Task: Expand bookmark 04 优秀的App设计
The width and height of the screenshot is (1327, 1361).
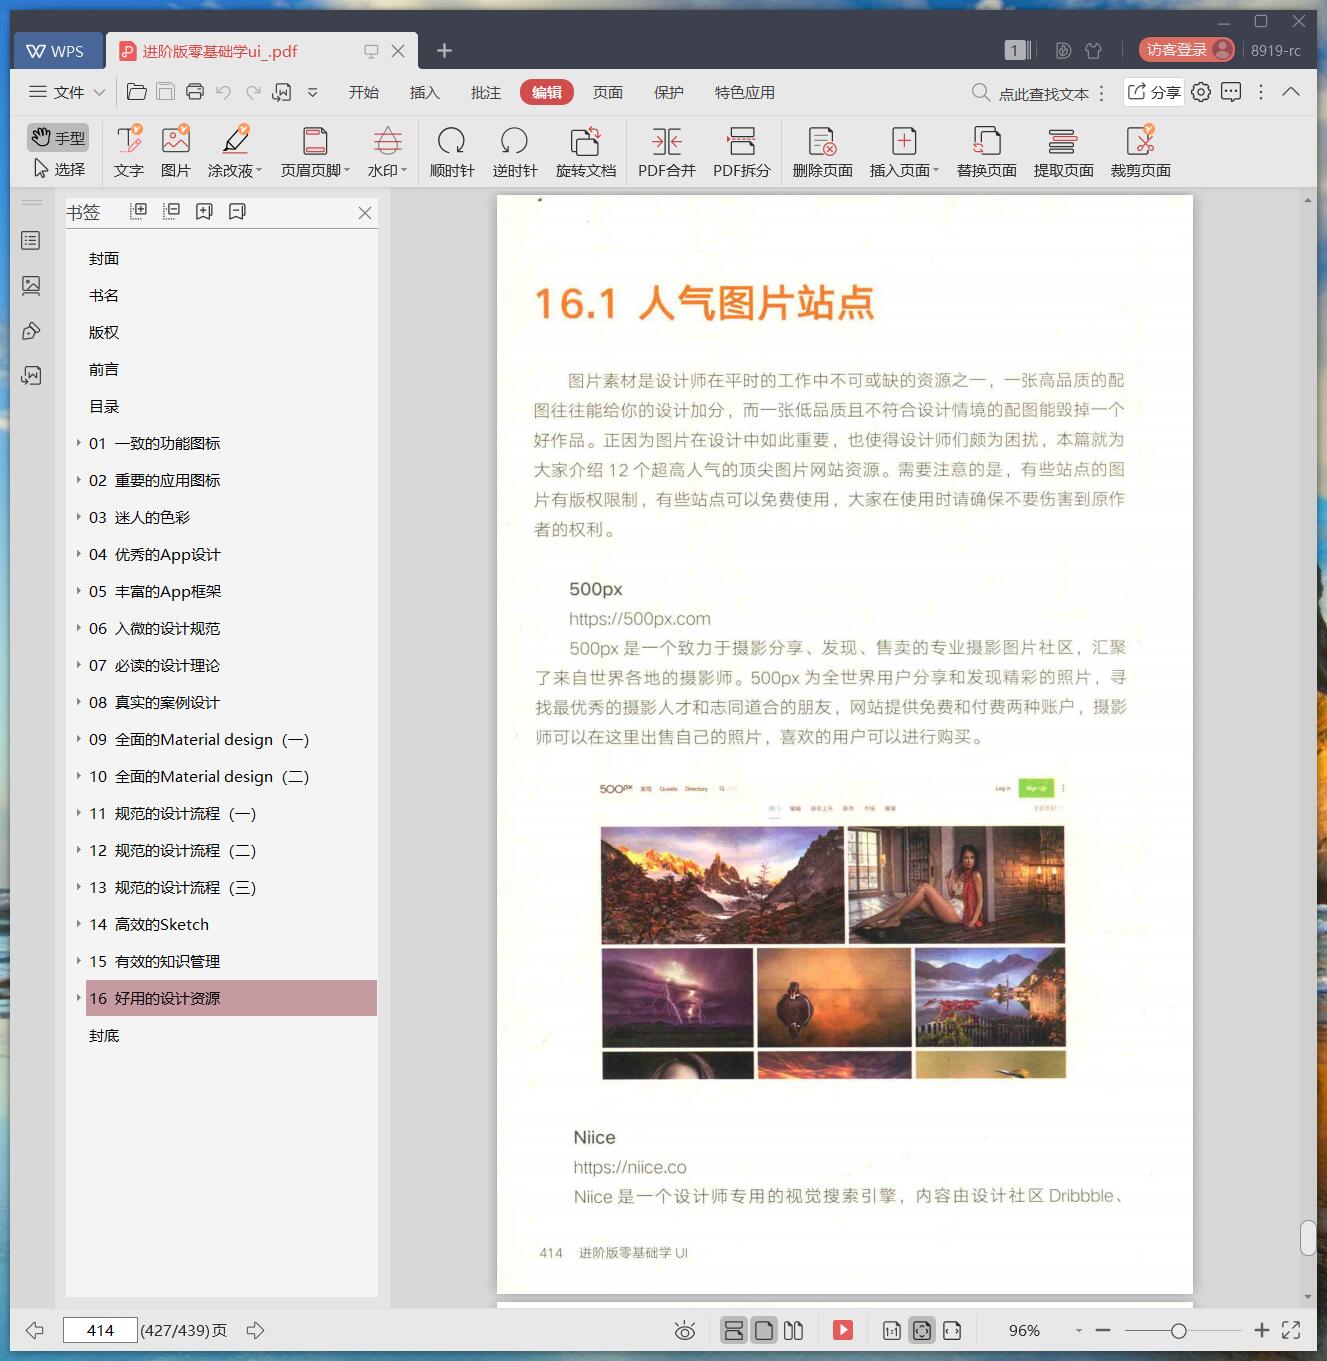Action: [x=79, y=554]
